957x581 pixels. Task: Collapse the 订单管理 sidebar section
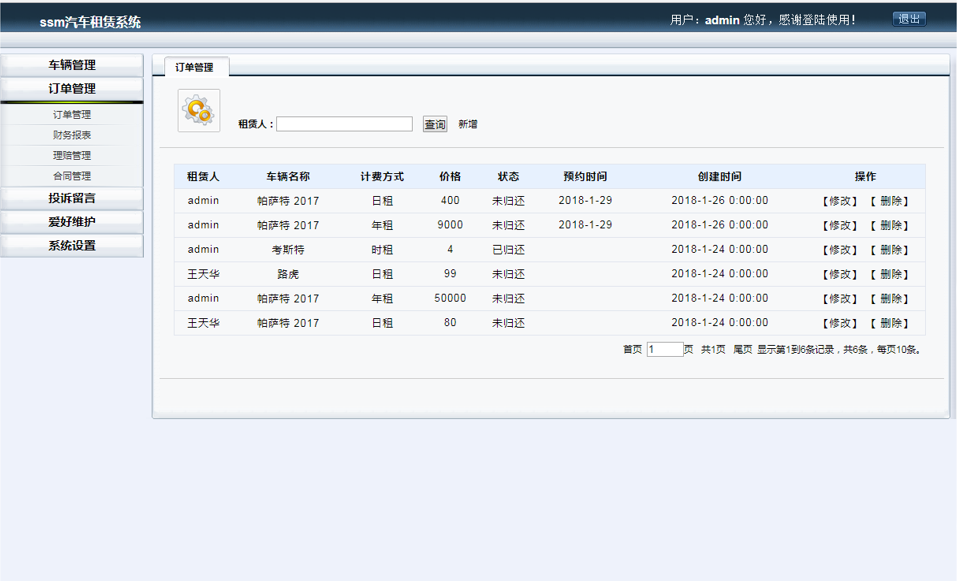pos(73,88)
